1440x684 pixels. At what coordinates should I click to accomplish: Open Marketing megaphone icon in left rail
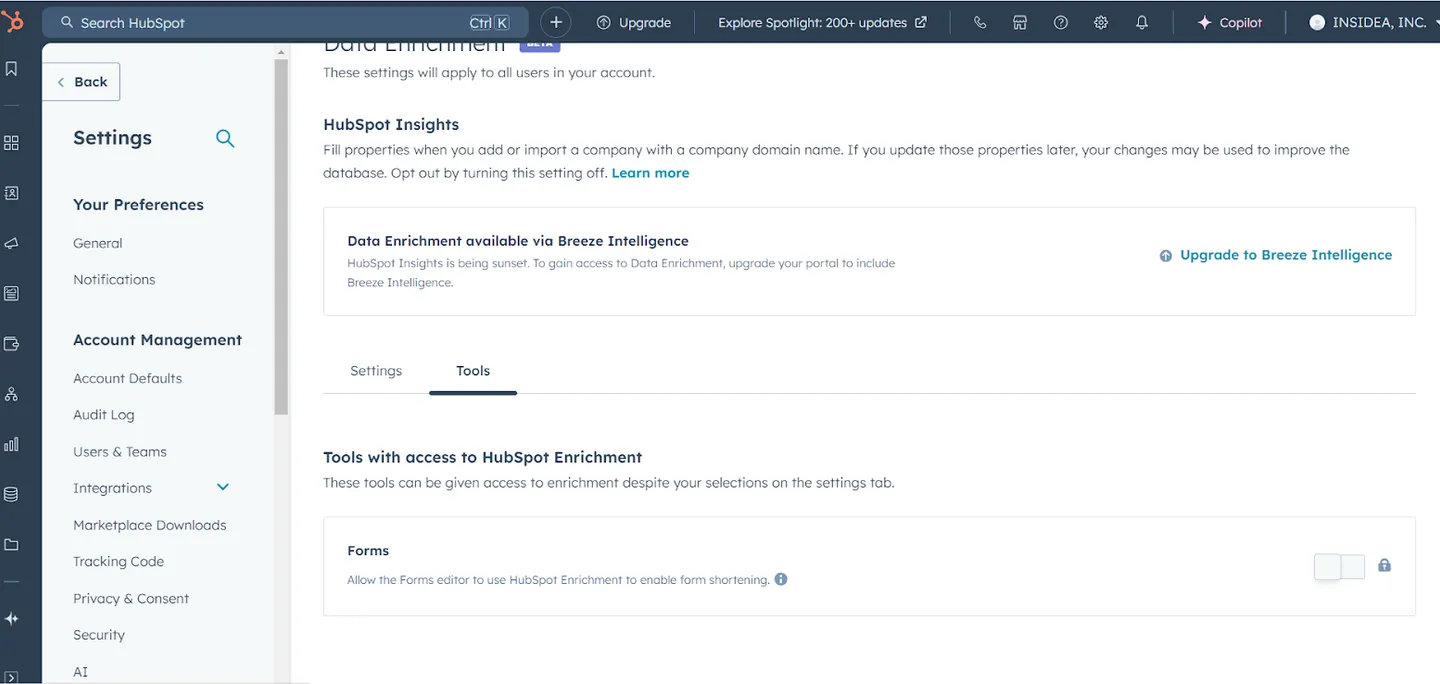point(12,243)
